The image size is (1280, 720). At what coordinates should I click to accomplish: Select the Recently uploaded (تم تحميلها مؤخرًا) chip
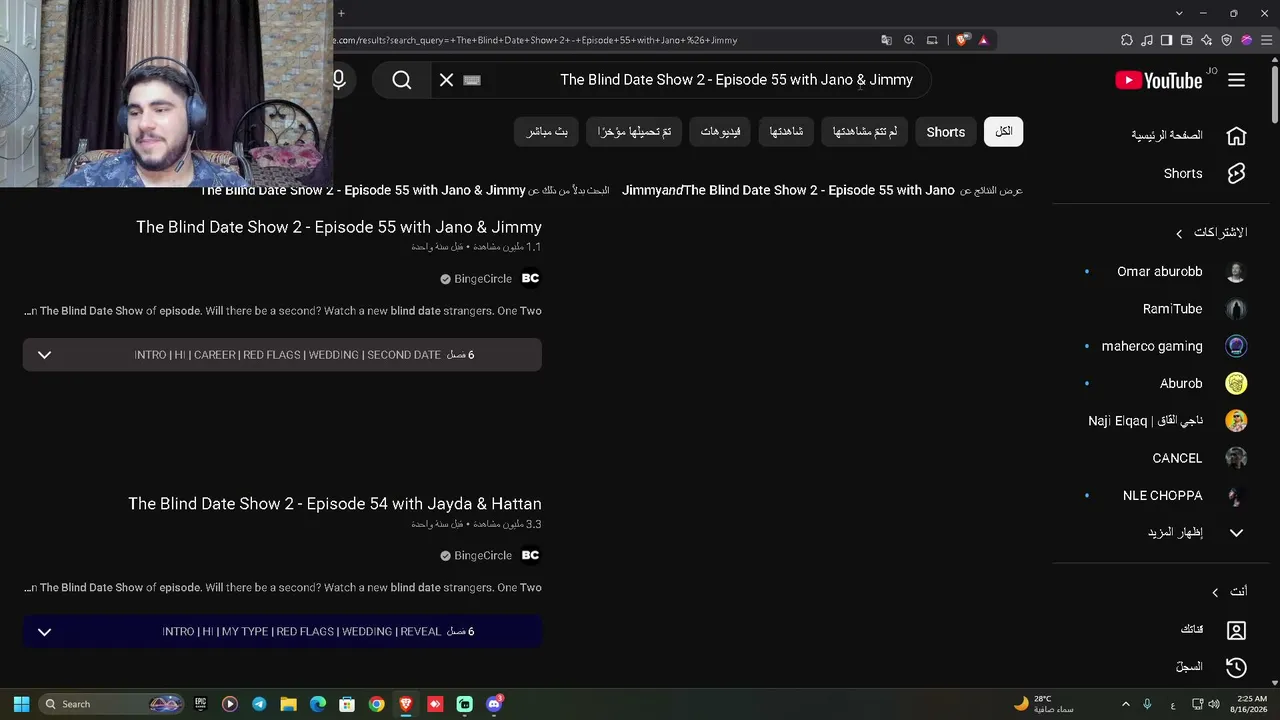[x=635, y=132]
